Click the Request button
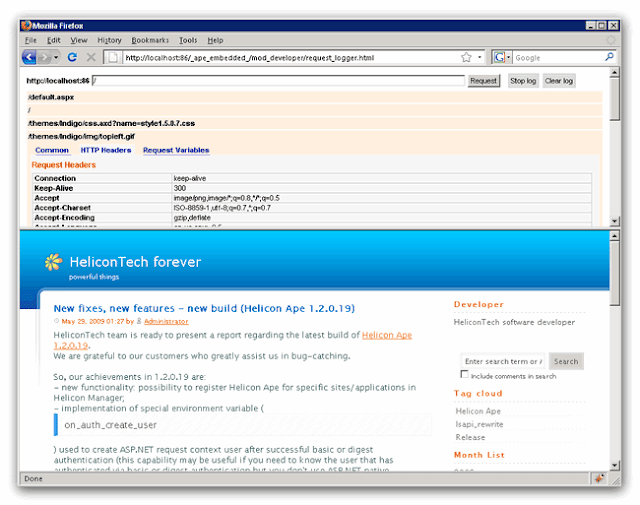 point(483,81)
